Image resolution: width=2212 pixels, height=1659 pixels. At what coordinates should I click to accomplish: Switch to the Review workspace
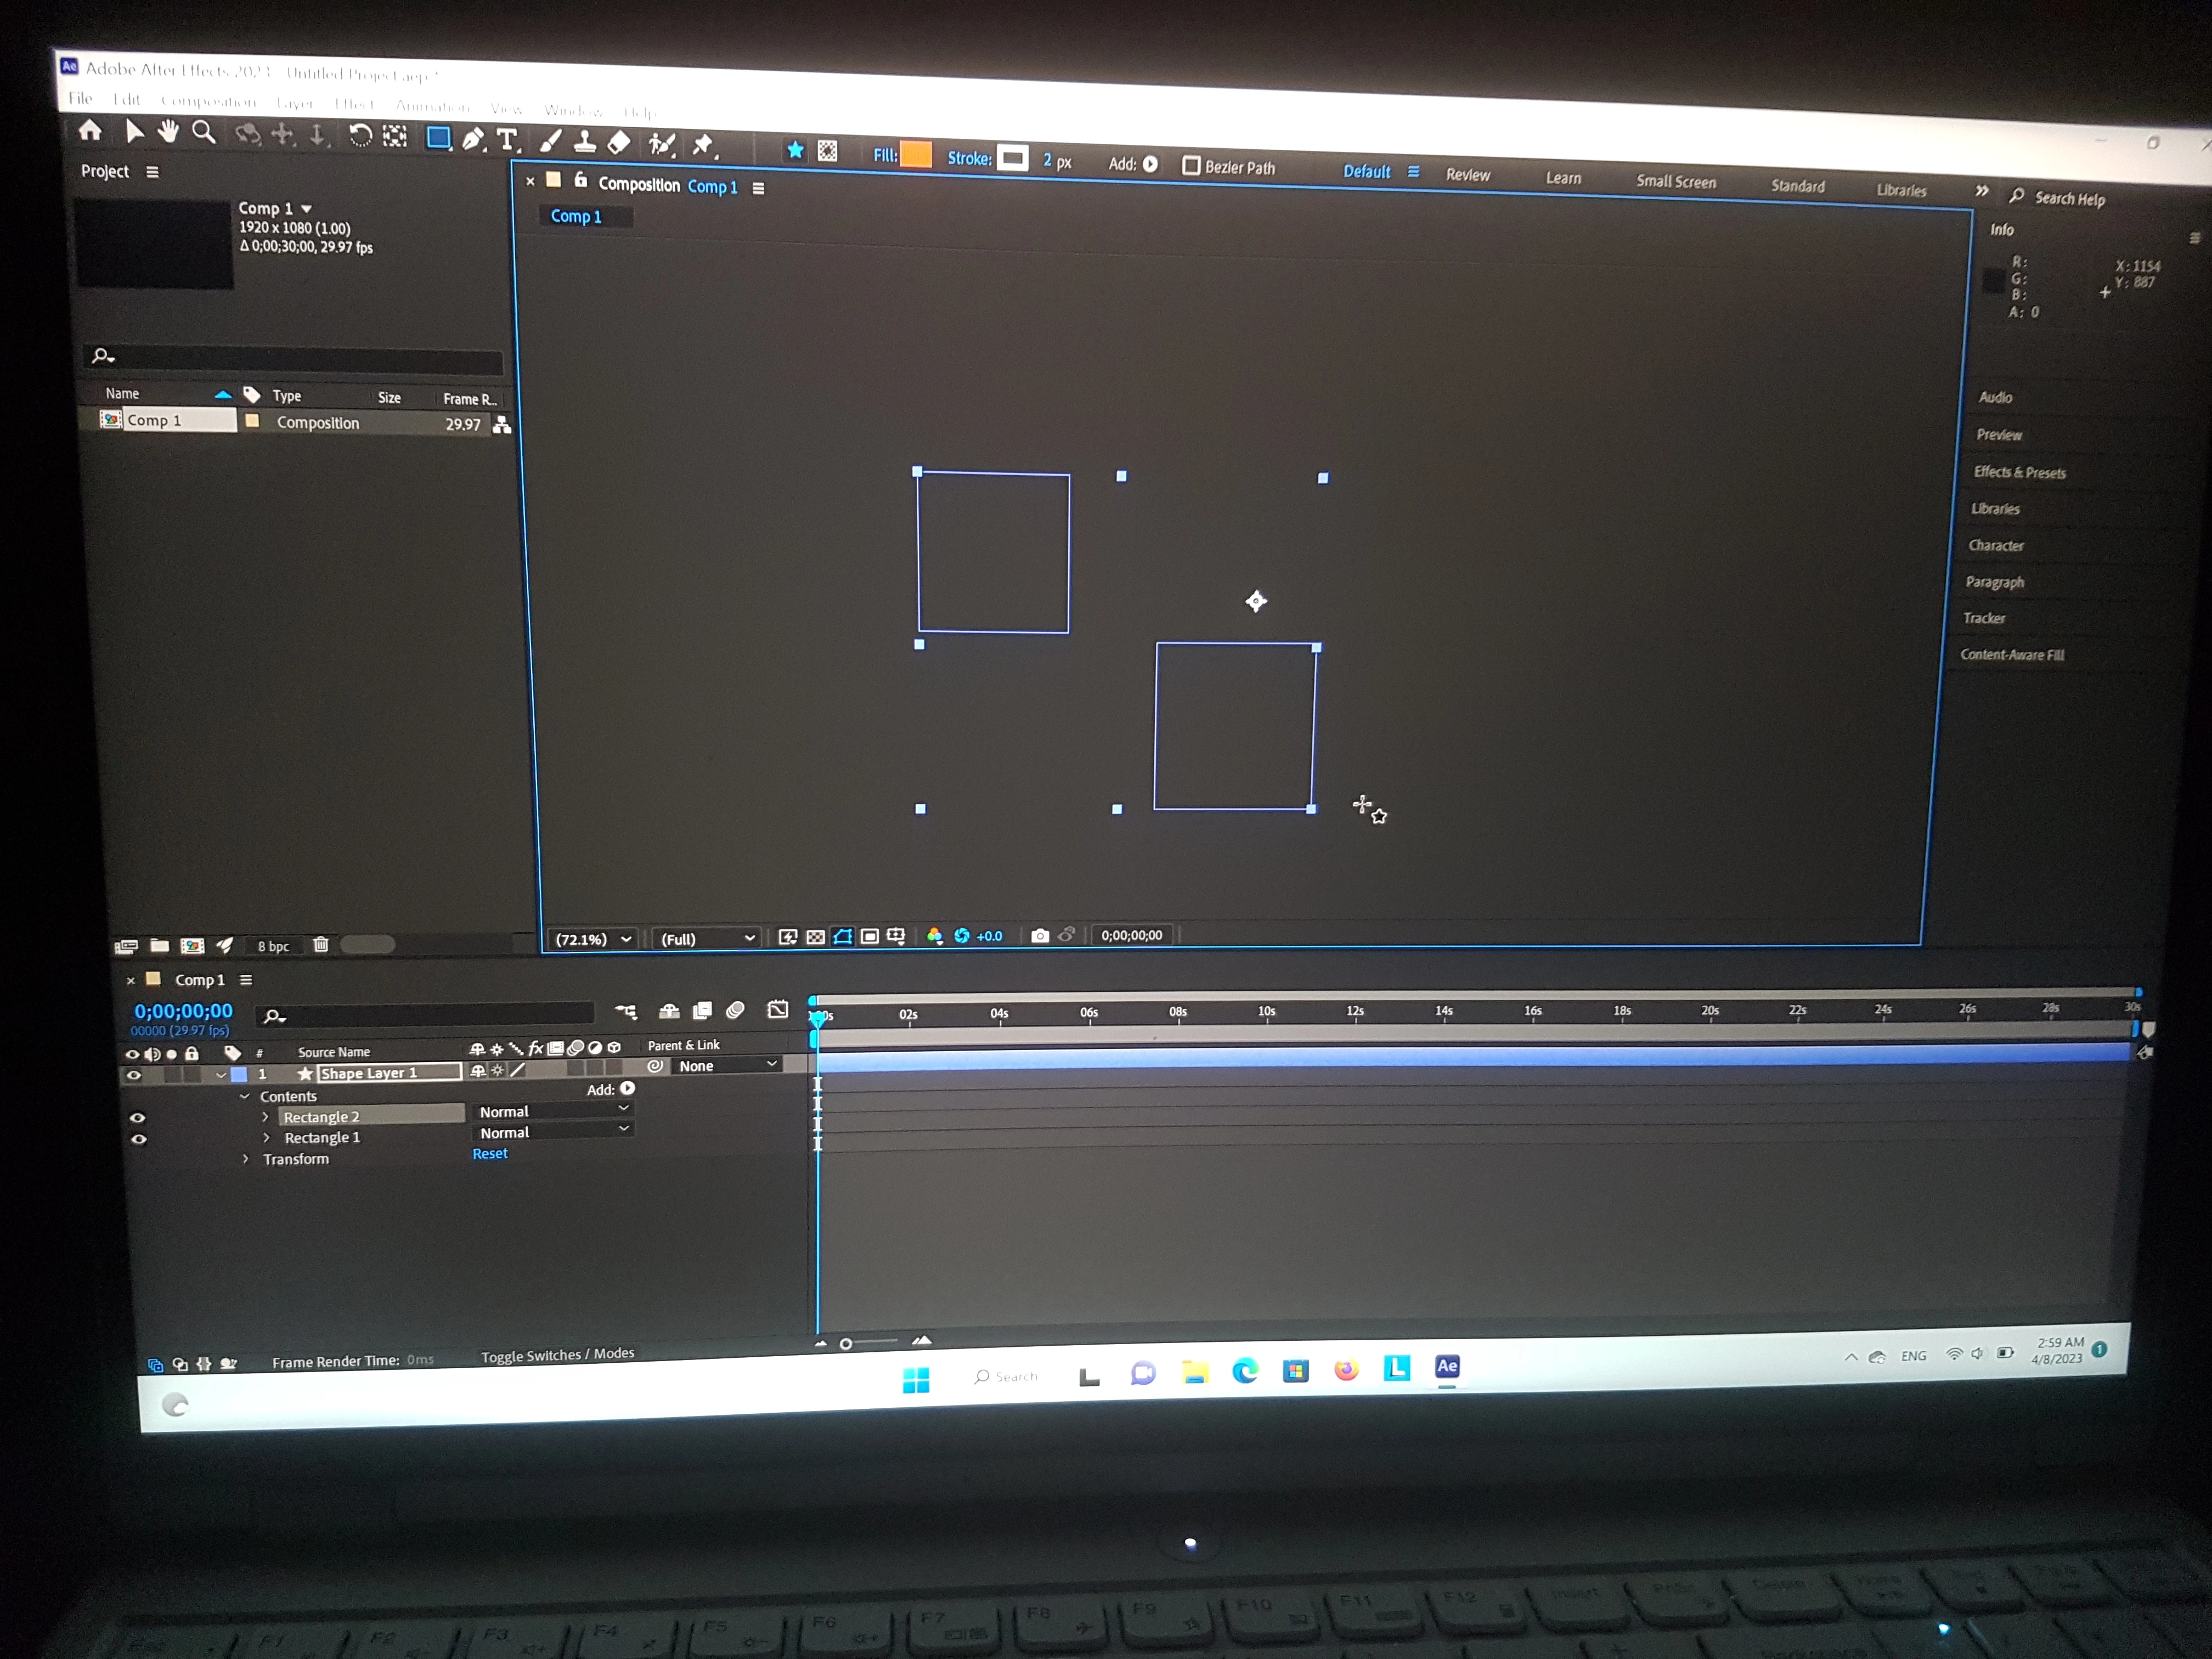pos(1467,175)
